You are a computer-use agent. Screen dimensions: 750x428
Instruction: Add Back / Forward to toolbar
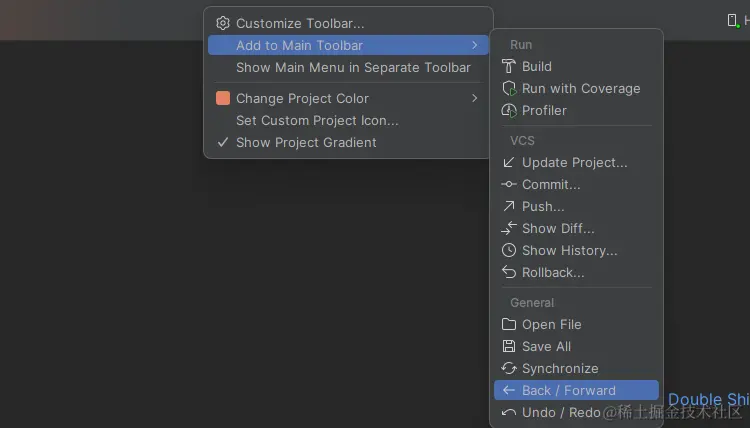[x=568, y=390]
